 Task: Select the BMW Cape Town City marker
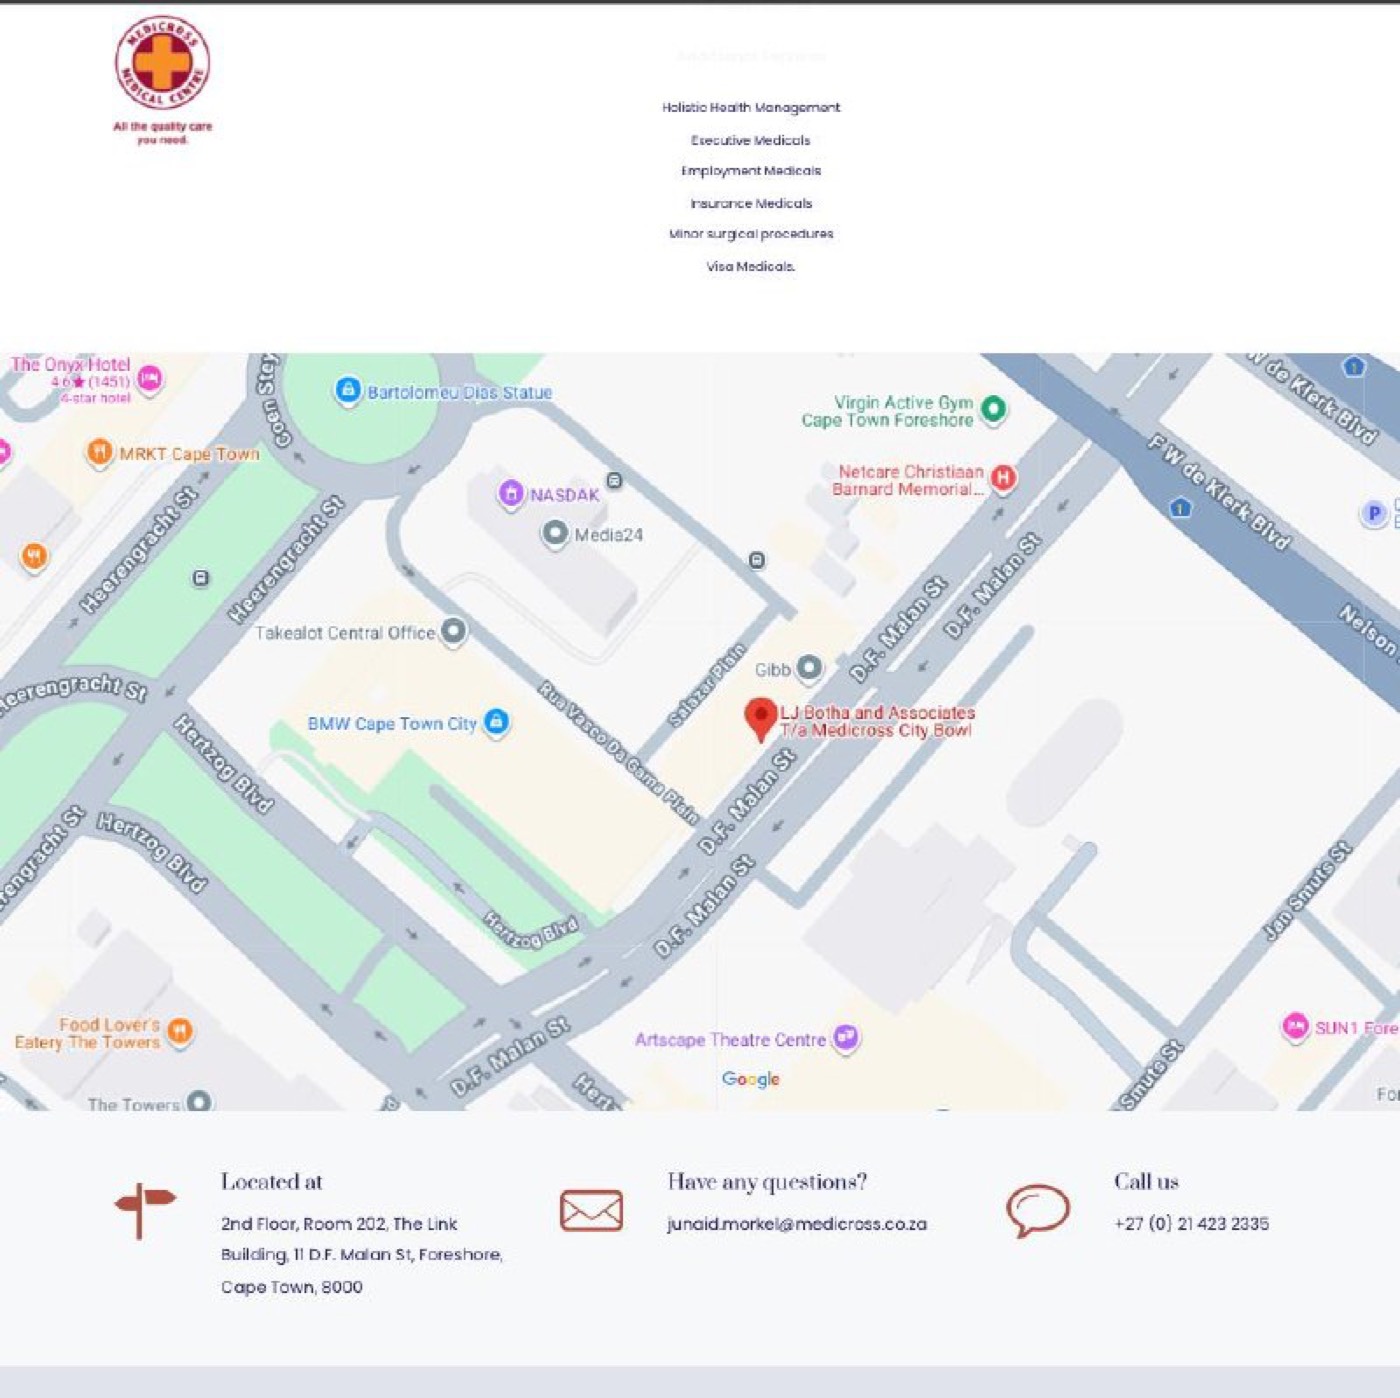[497, 723]
